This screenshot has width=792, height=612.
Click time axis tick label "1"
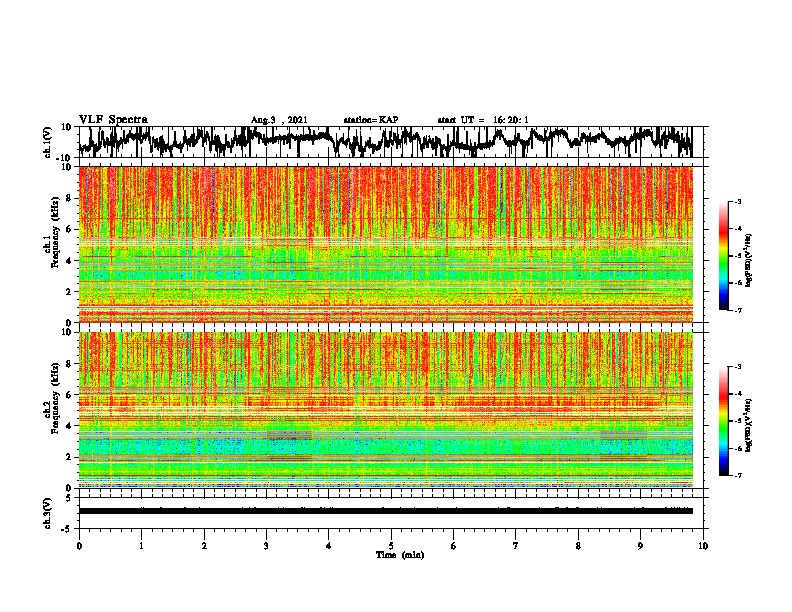point(141,546)
